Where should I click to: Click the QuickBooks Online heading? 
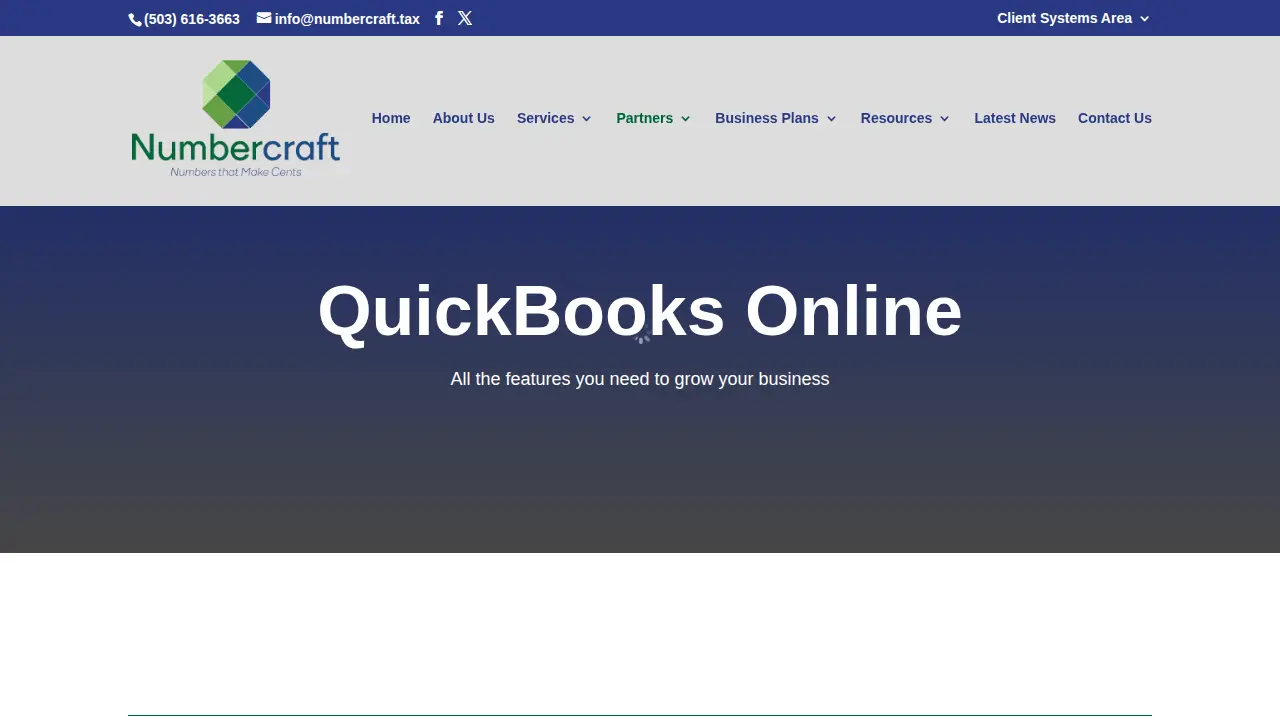point(640,311)
